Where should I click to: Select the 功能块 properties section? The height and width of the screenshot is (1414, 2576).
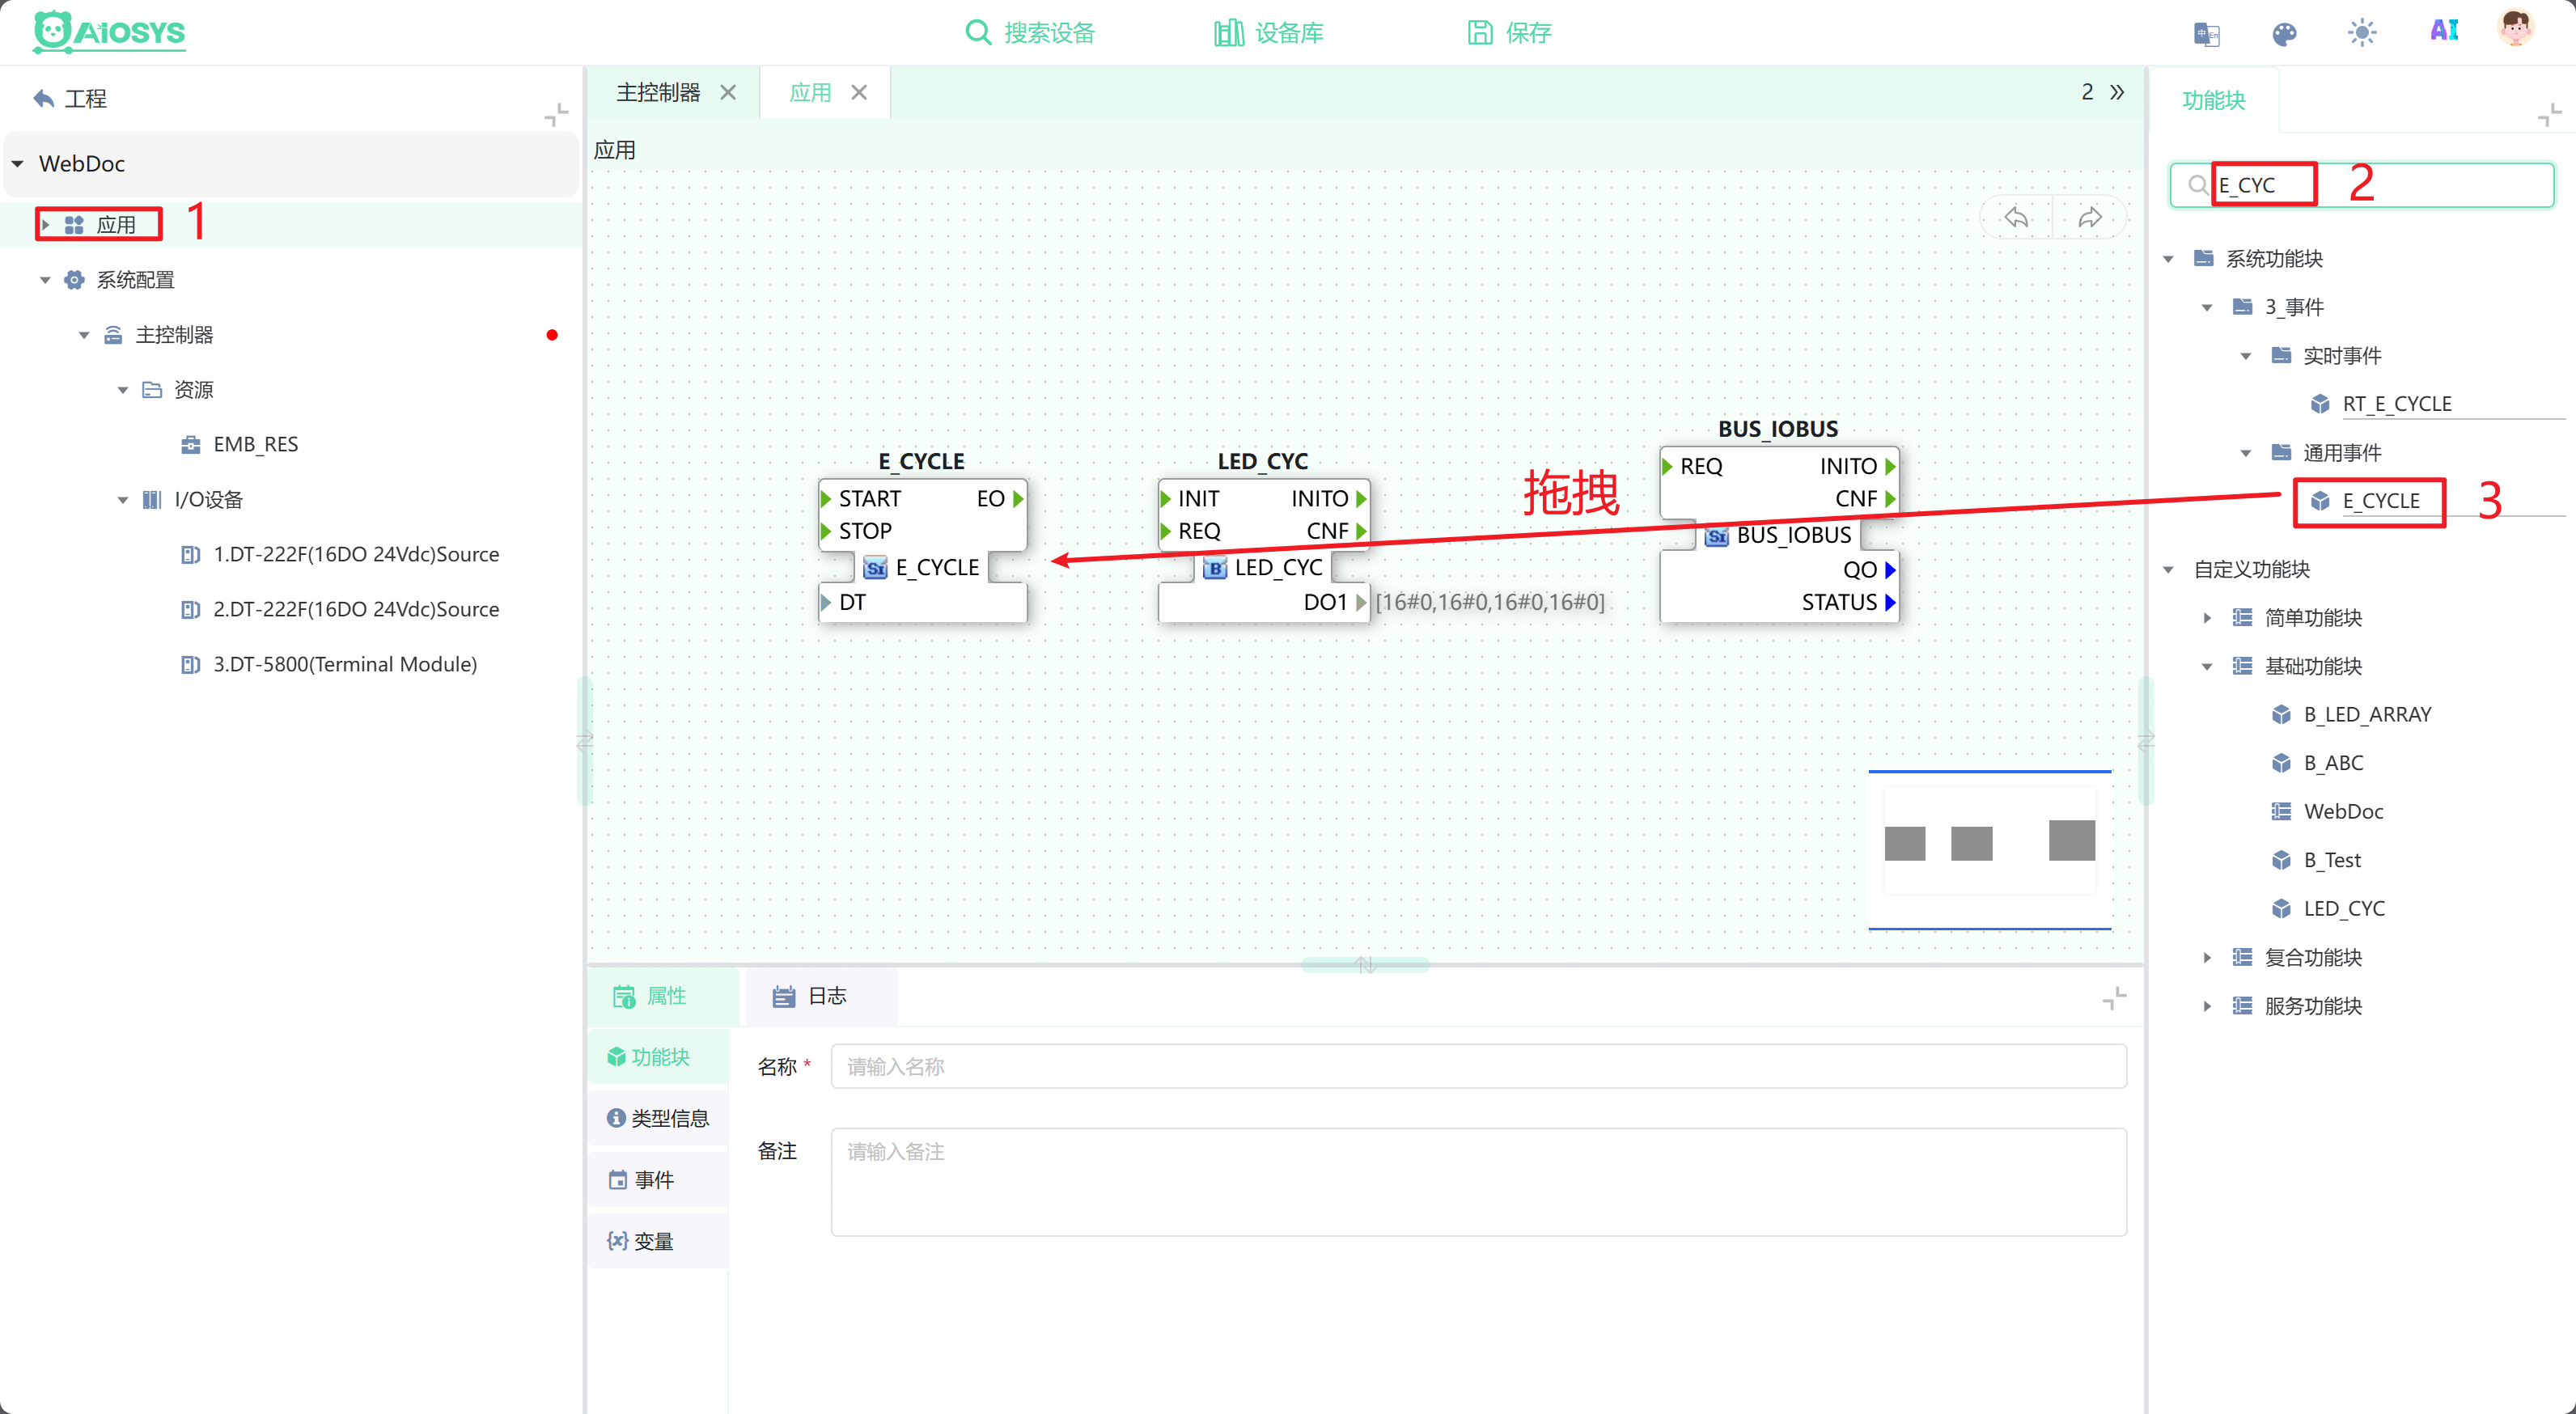click(x=658, y=1057)
